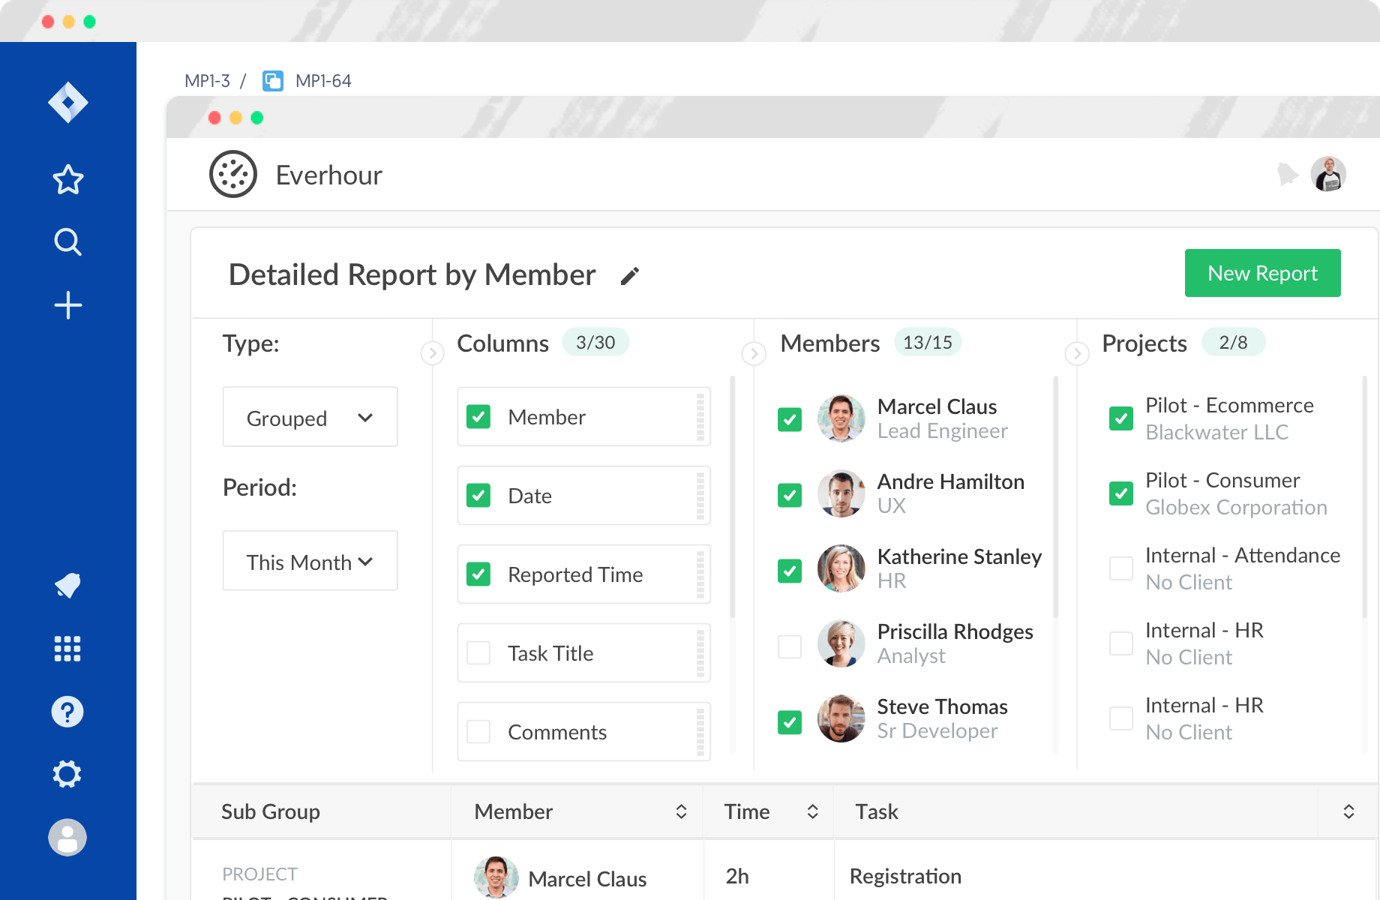Viewport: 1380px width, 900px height.
Task: Open the help question mark icon
Action: (67, 712)
